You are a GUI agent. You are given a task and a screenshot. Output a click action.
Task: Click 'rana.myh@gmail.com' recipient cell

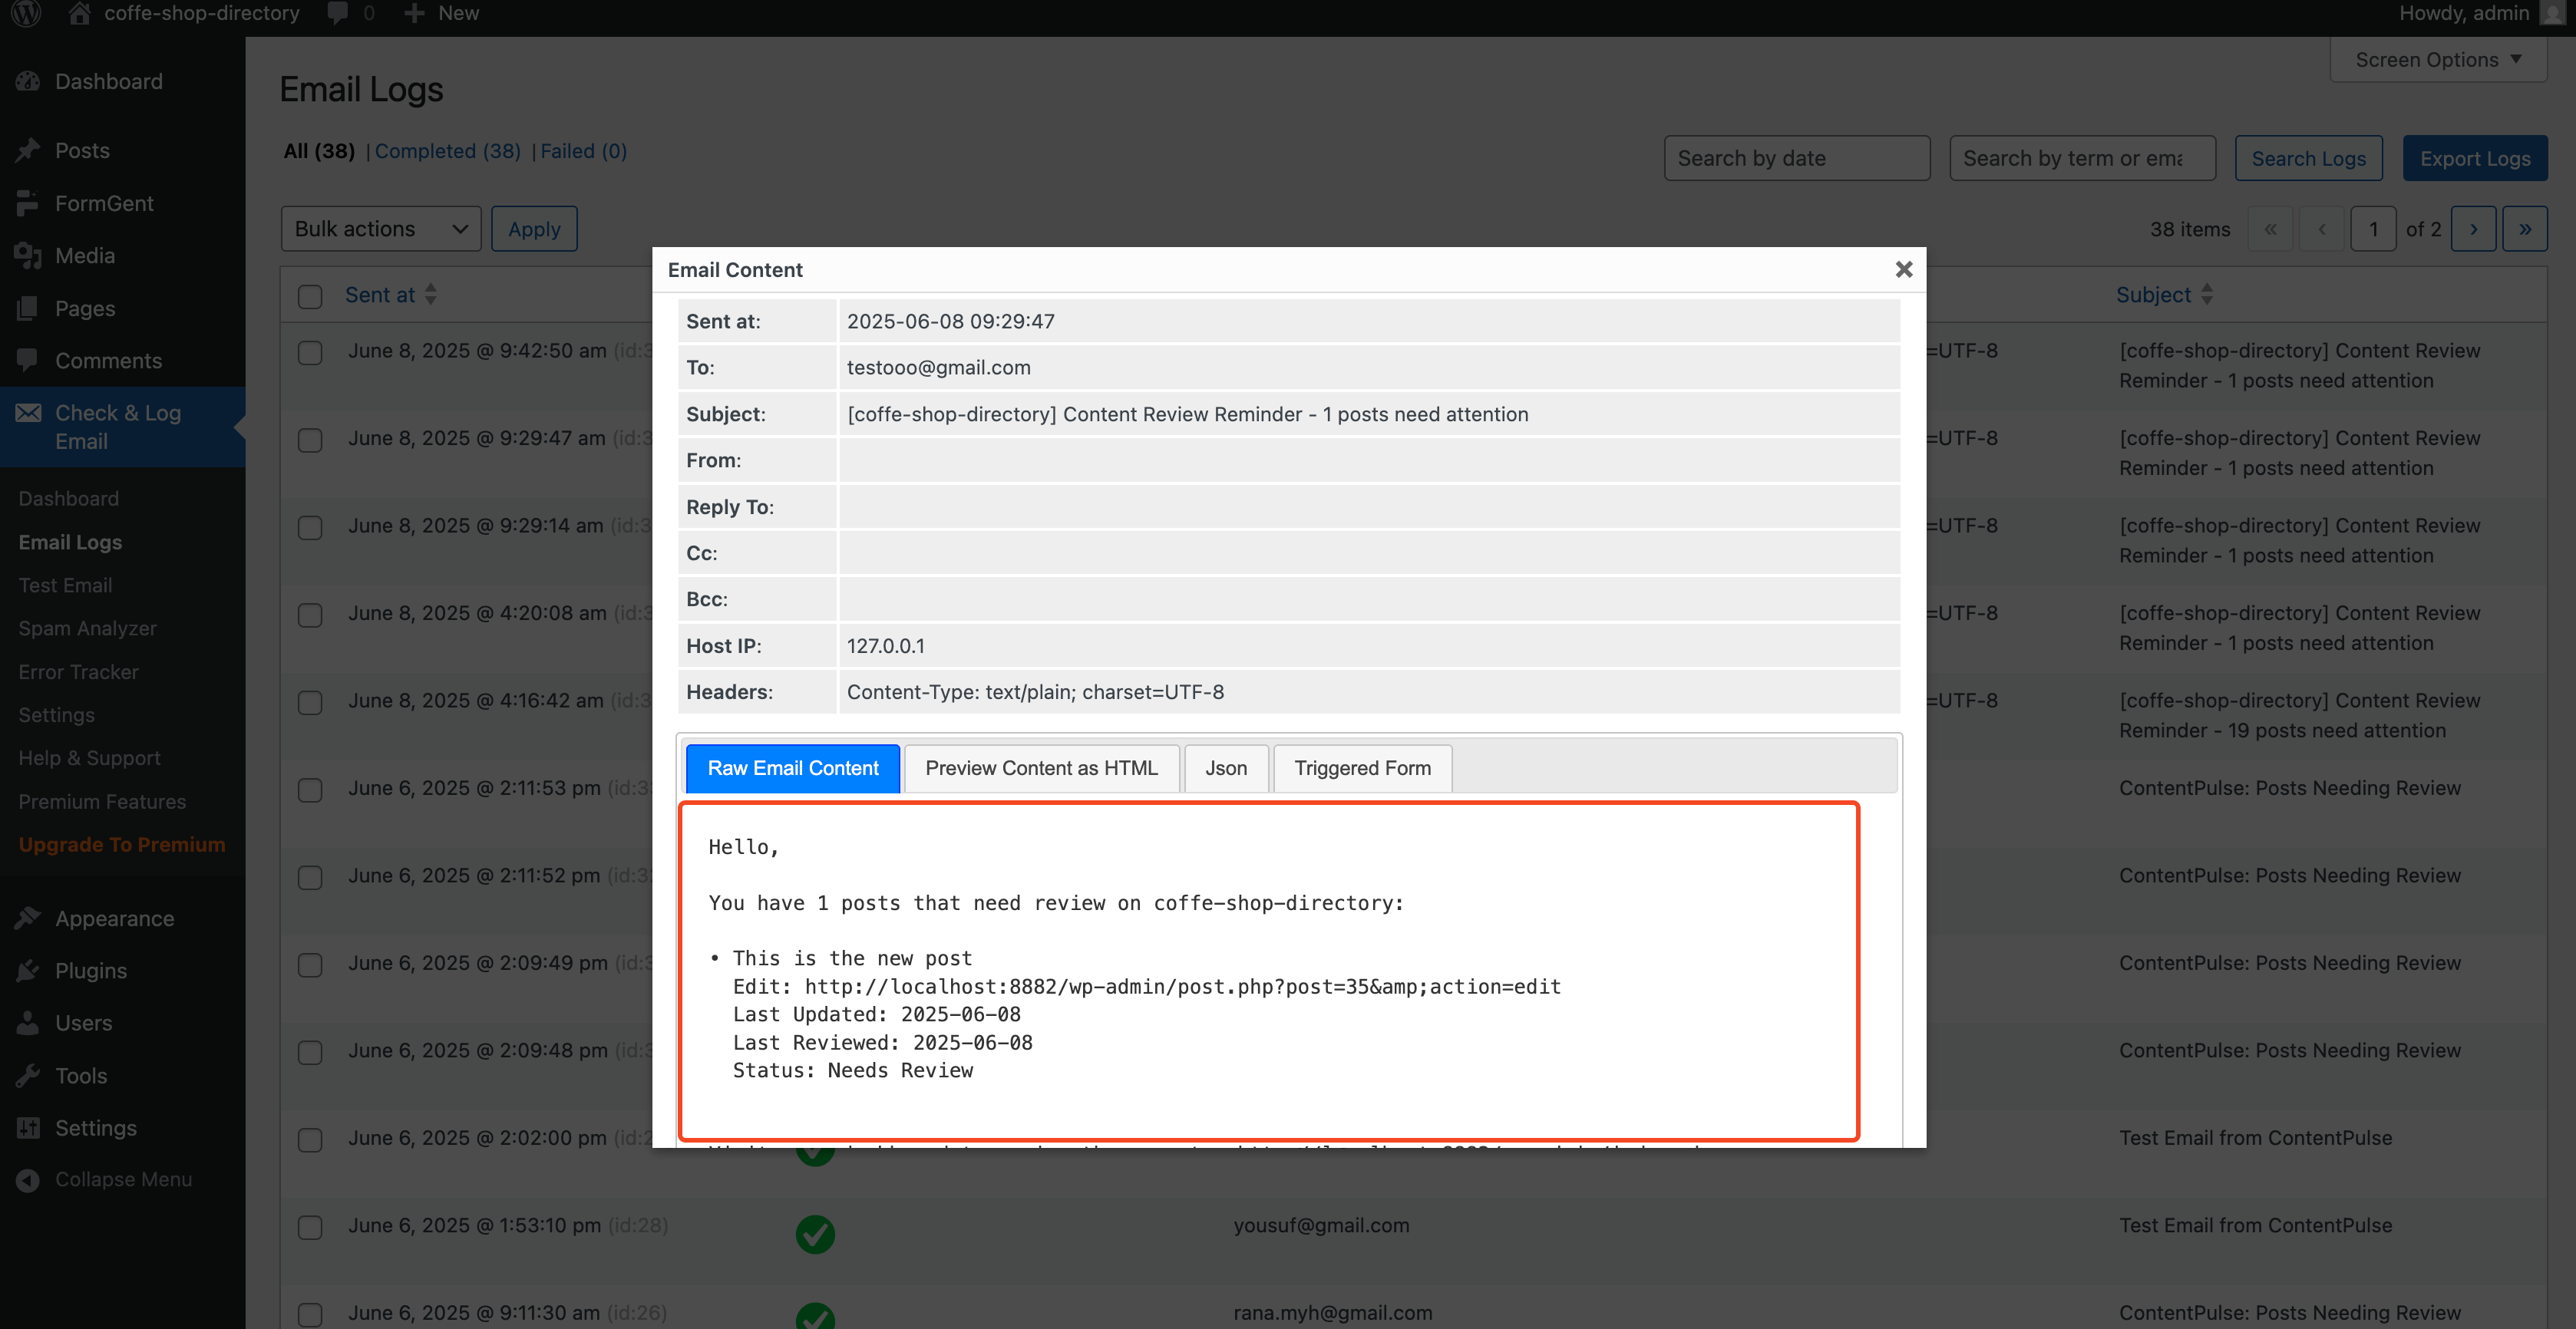[1332, 1312]
